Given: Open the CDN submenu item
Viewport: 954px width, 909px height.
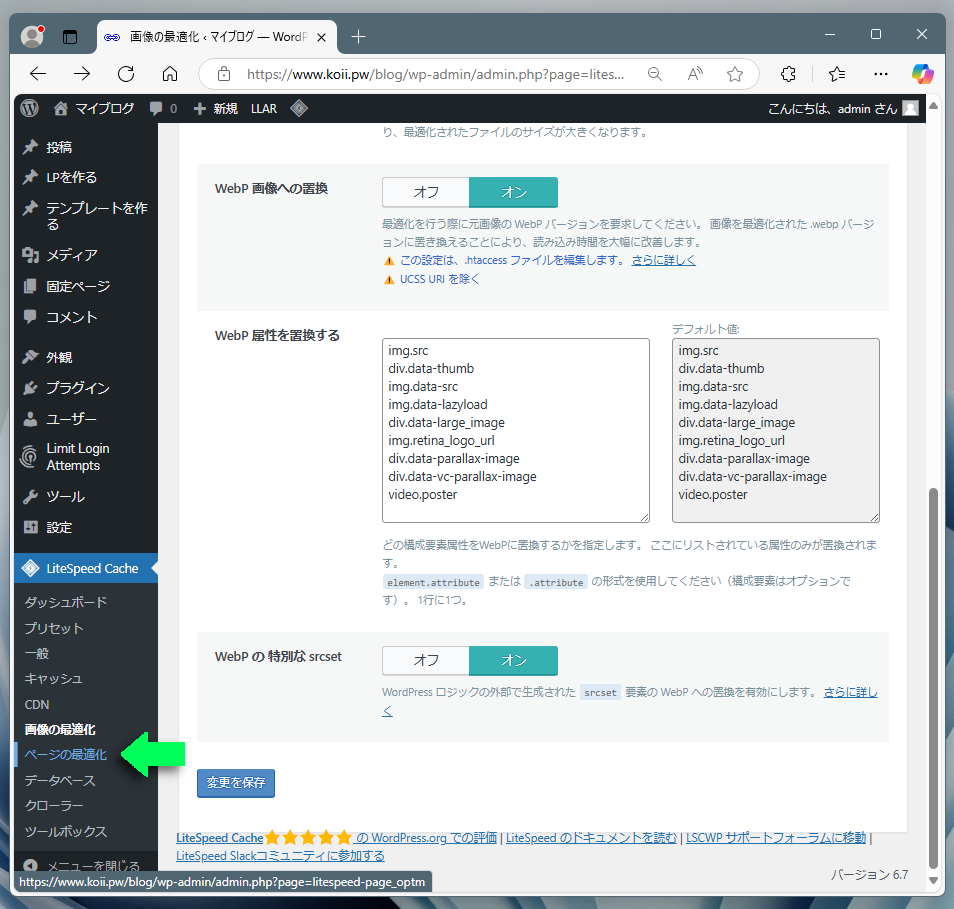Looking at the screenshot, I should (x=37, y=705).
